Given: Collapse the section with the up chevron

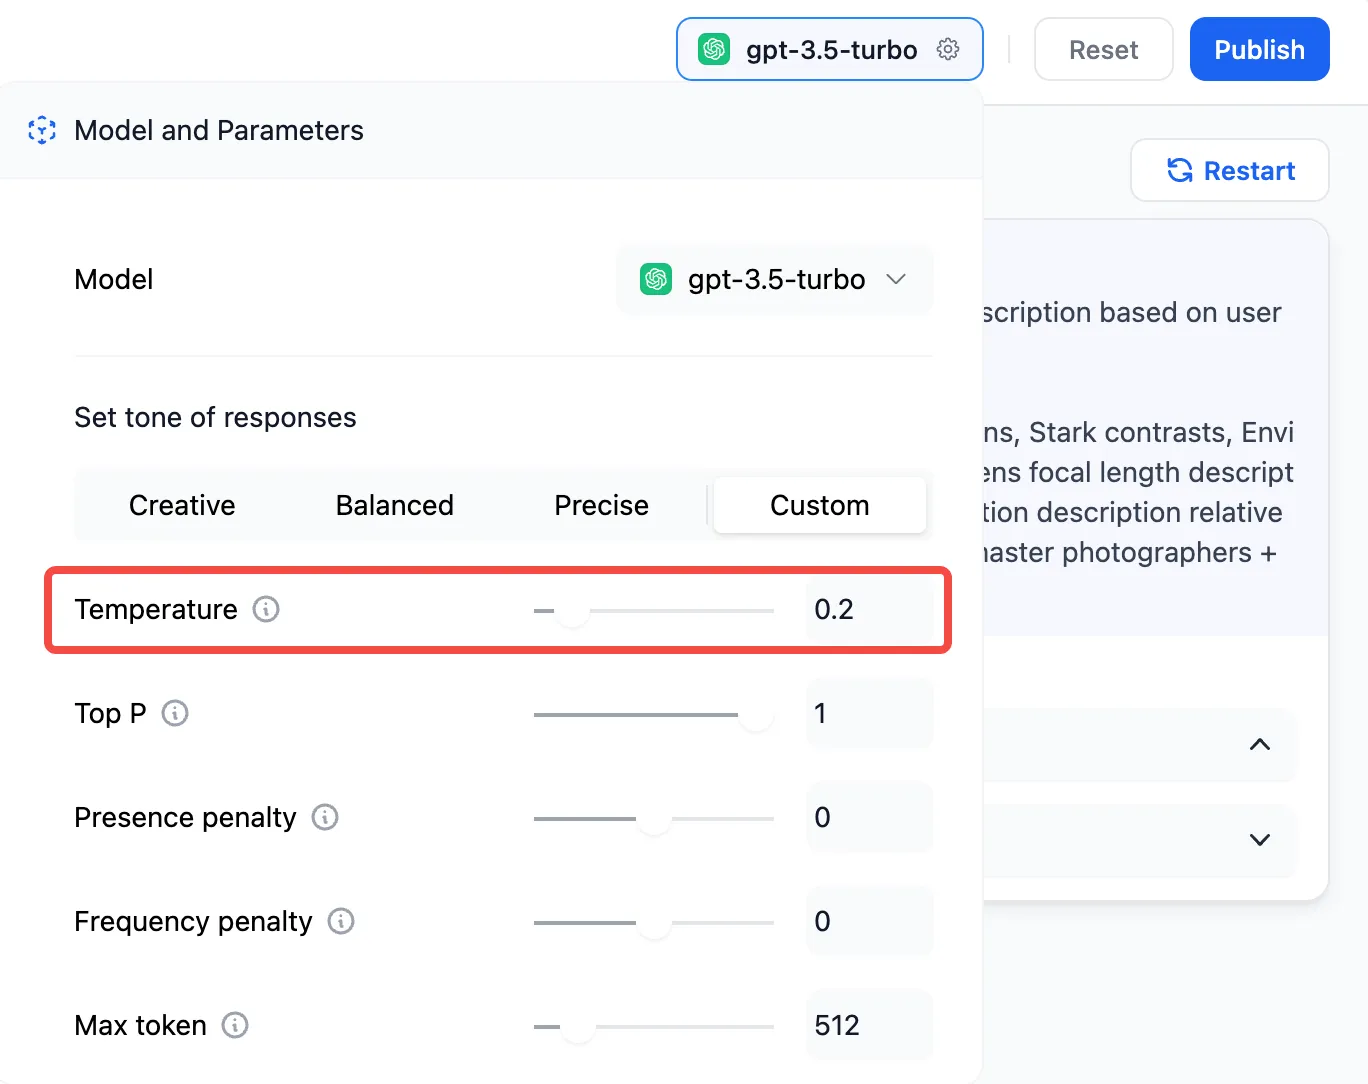Looking at the screenshot, I should coord(1260,744).
